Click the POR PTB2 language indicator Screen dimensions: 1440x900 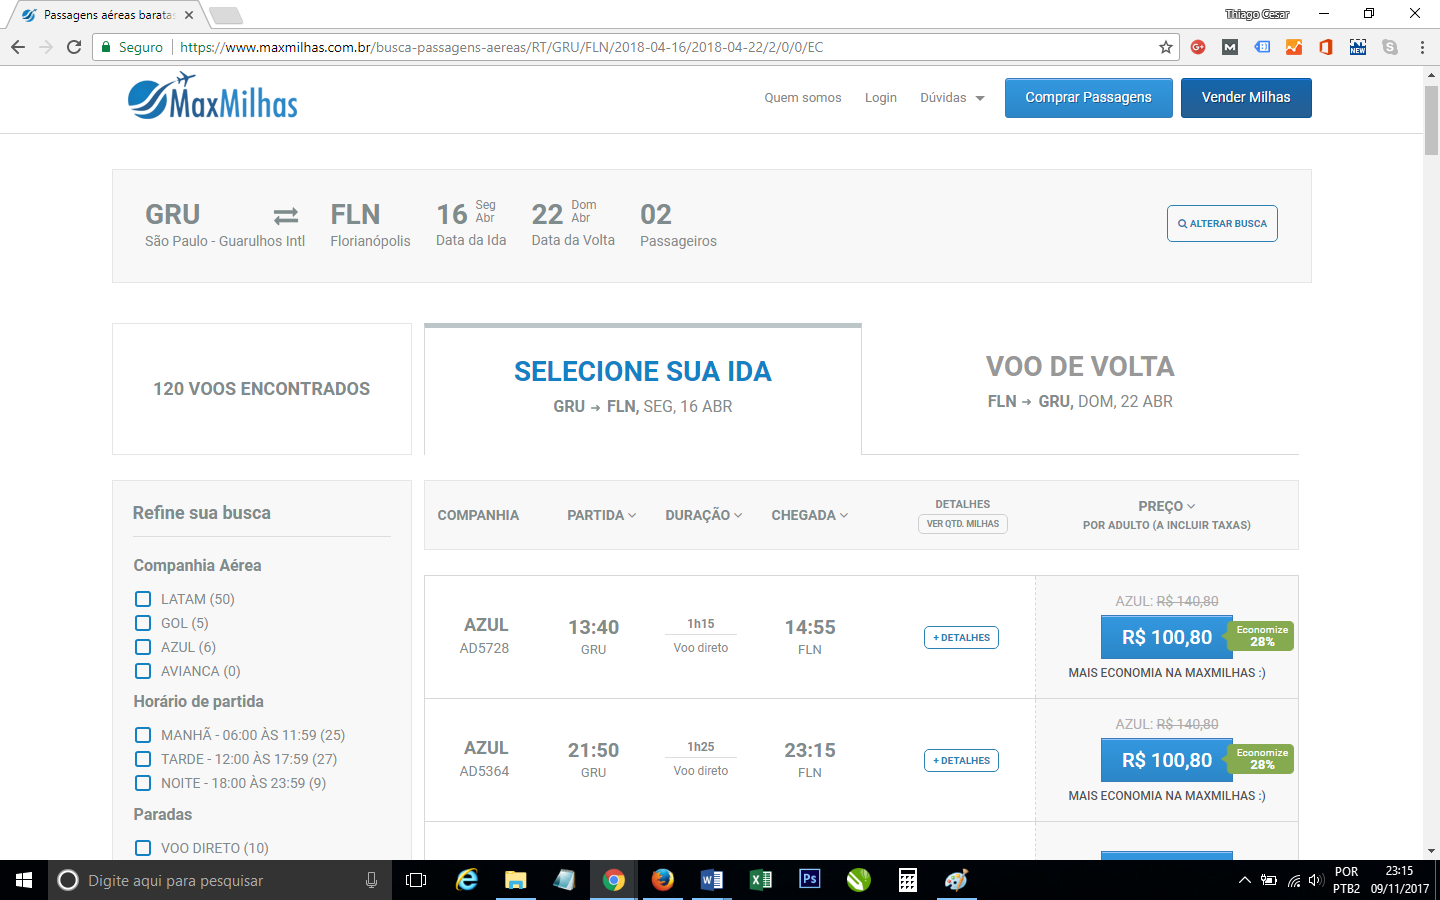tap(1347, 880)
